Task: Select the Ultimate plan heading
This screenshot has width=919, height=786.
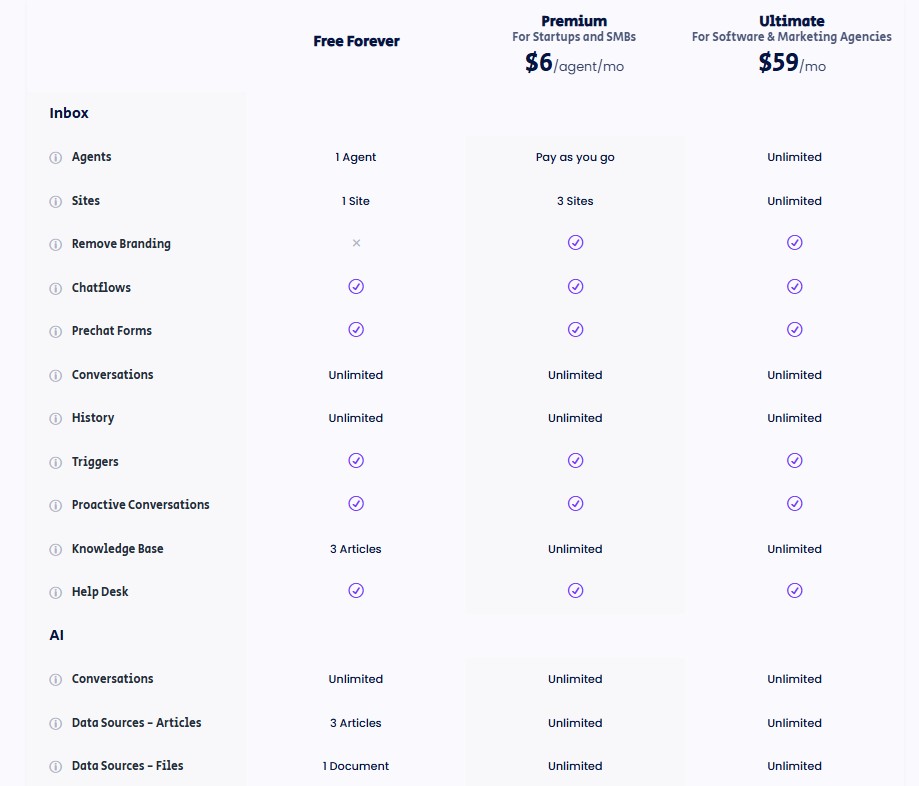Action: 792,21
